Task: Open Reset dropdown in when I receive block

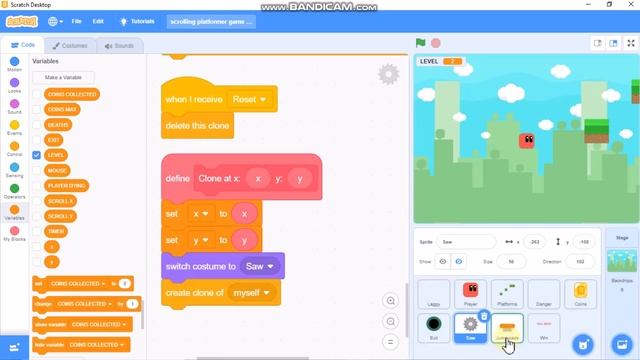Action: [249, 99]
